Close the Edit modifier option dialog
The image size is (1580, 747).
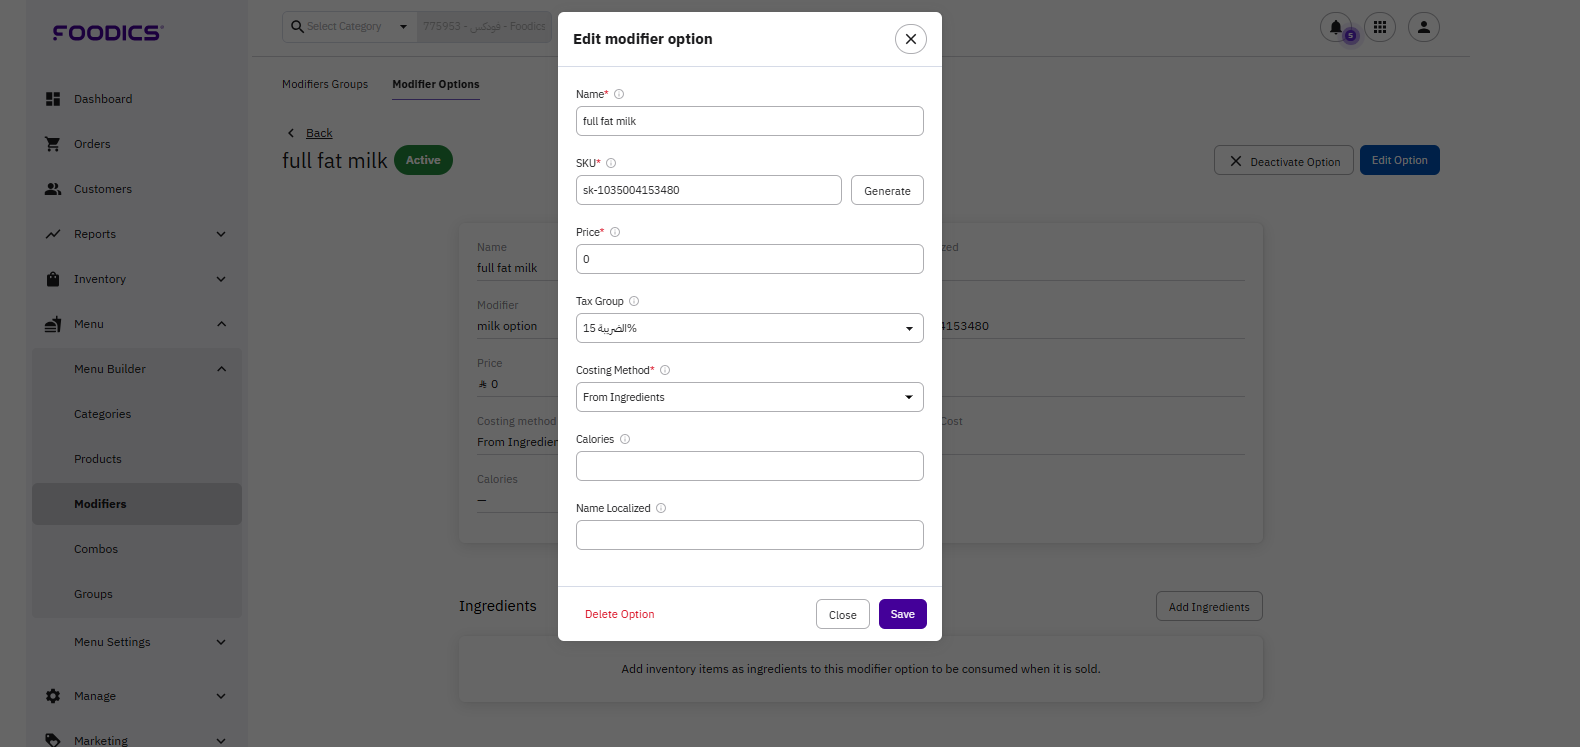tap(910, 39)
